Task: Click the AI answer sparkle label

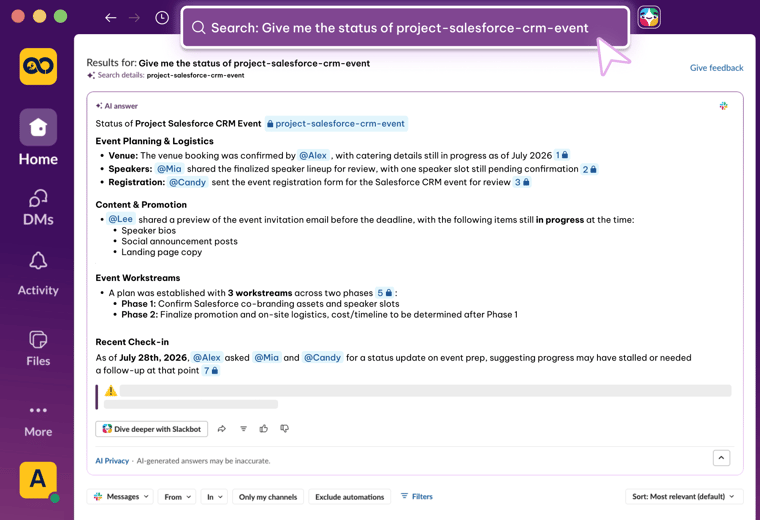Action: point(117,106)
